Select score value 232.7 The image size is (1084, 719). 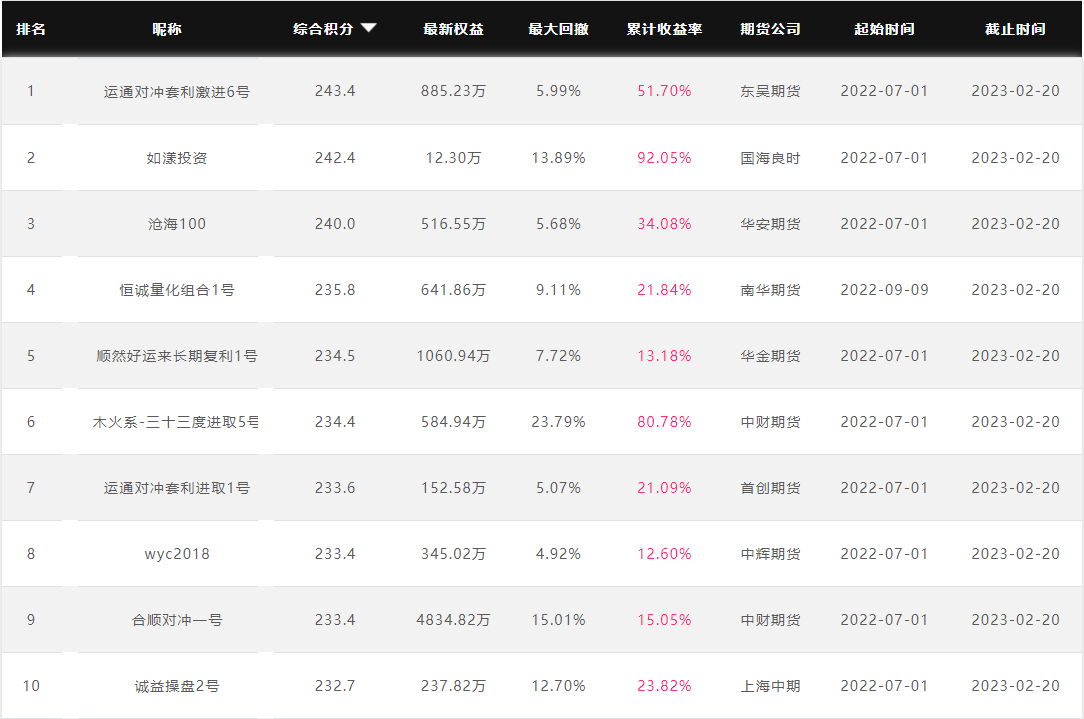pyautogui.click(x=335, y=686)
